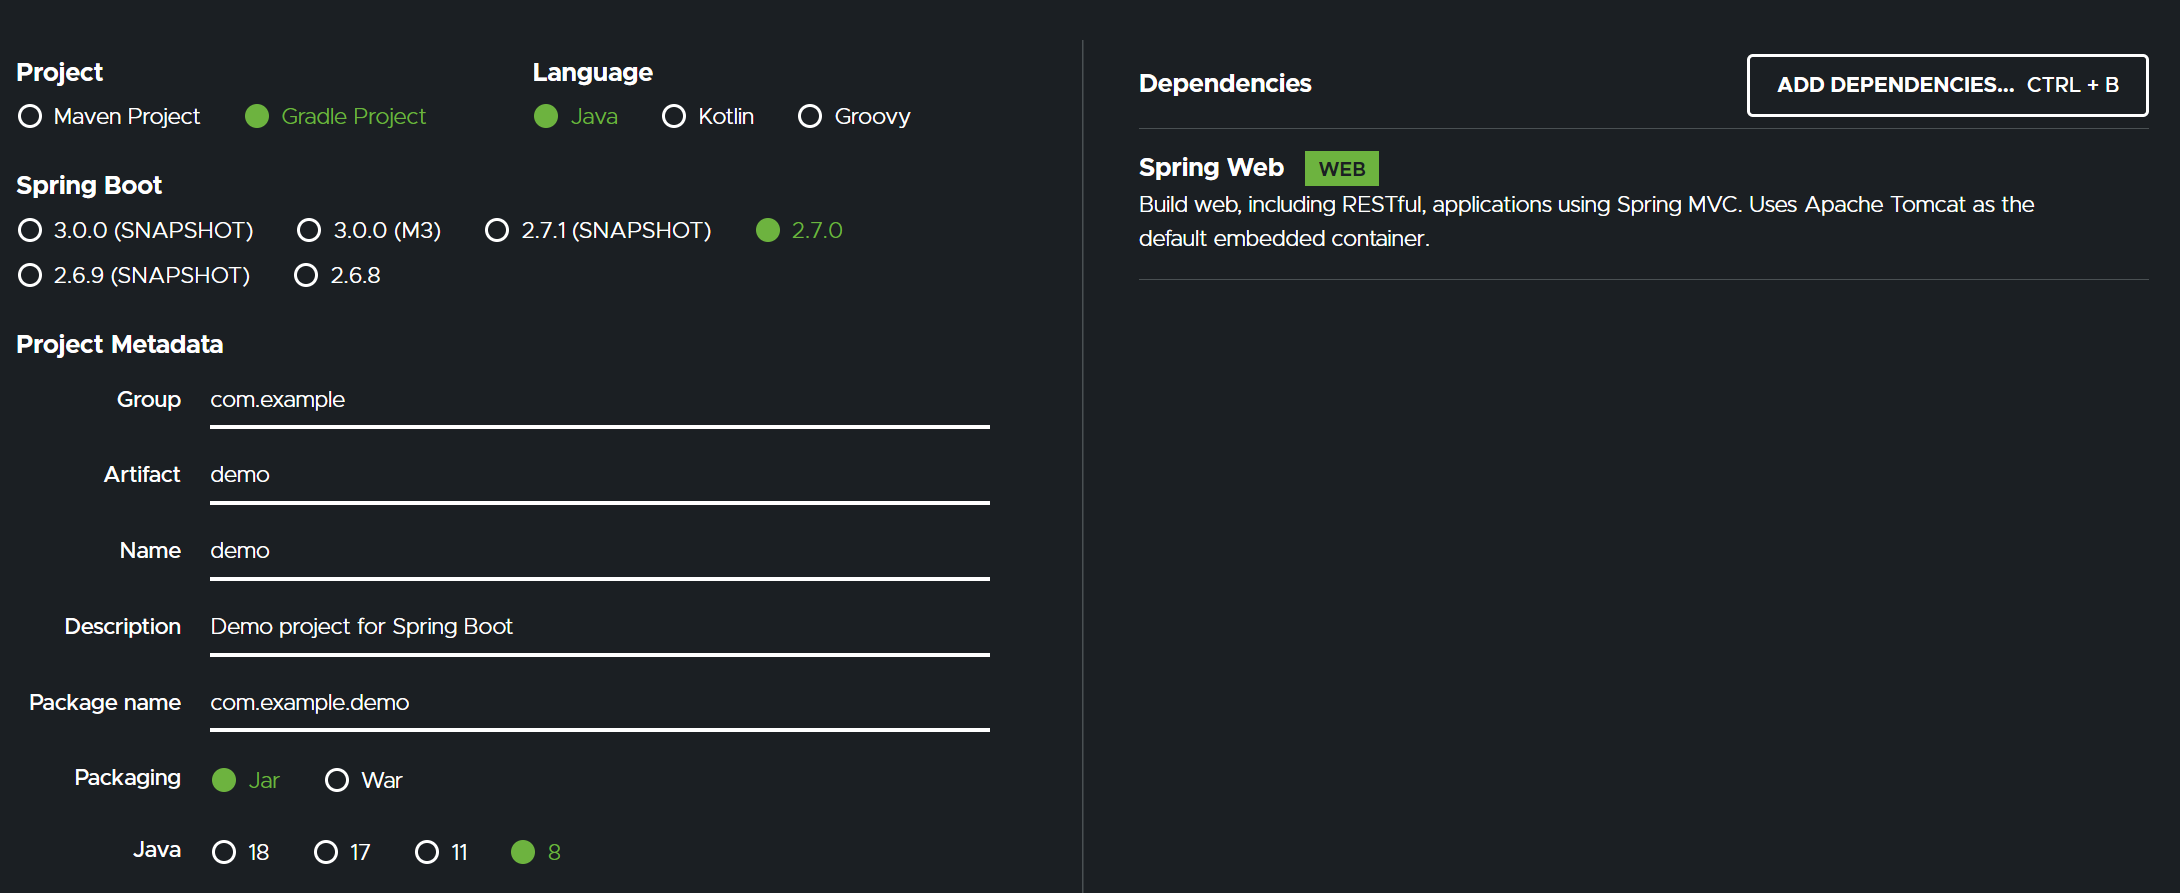
Task: Click the Artifact input field
Action: 600,476
